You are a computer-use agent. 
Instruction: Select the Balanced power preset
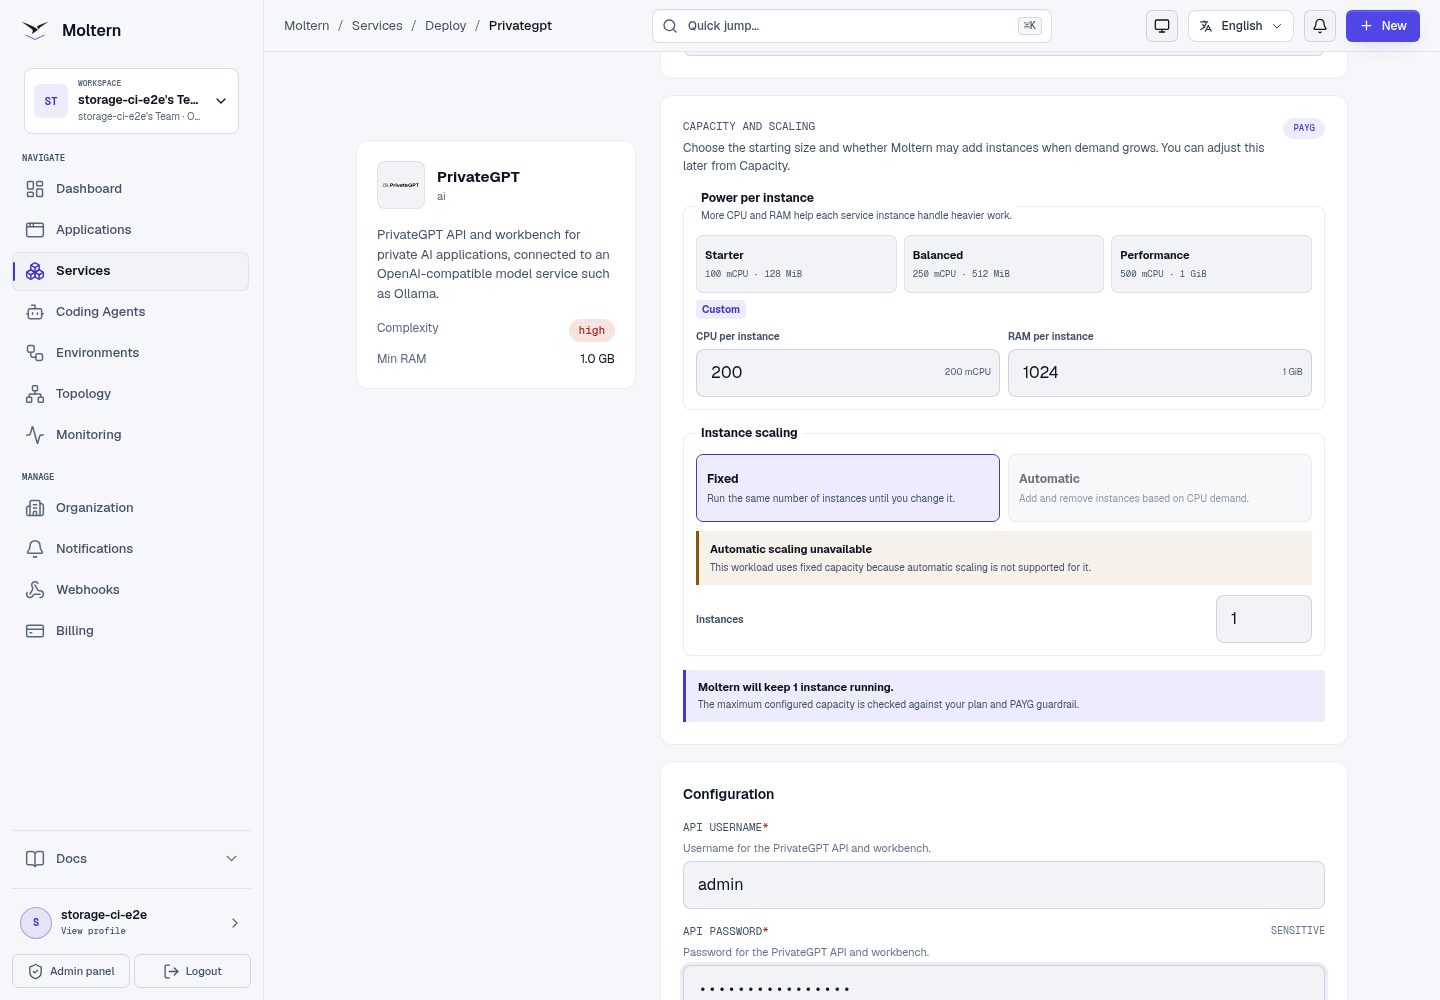tap(1004, 264)
